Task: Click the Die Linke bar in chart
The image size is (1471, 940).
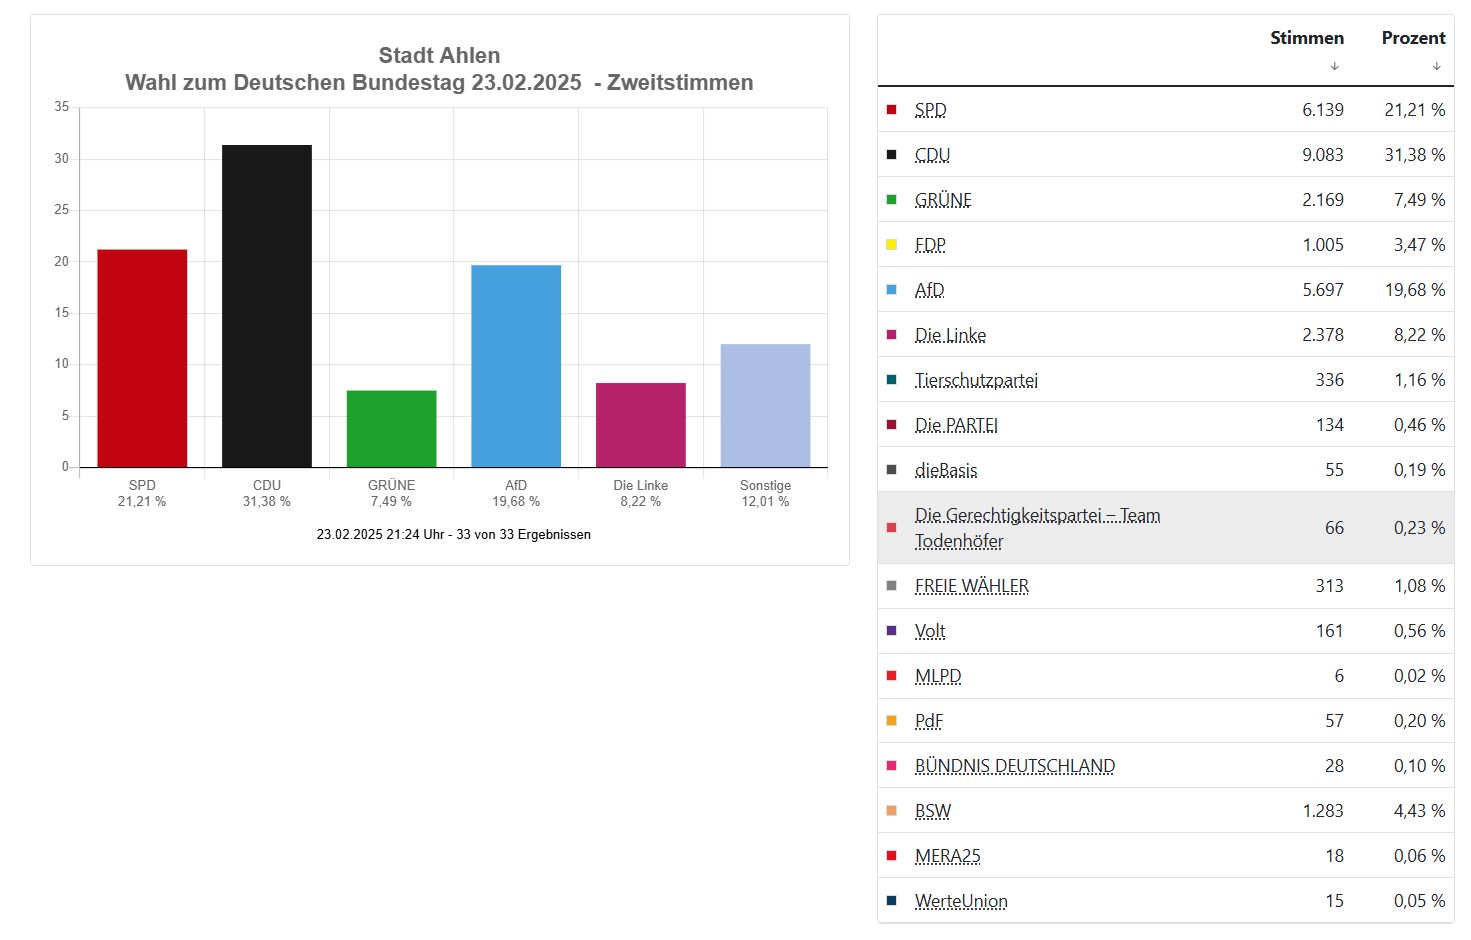Action: [641, 425]
